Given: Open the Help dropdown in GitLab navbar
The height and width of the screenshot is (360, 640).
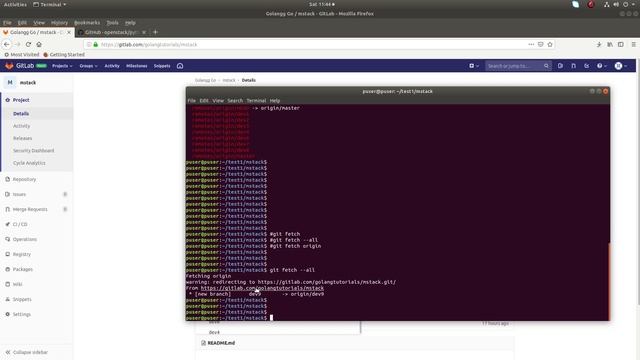Looking at the screenshot, I should [601, 66].
